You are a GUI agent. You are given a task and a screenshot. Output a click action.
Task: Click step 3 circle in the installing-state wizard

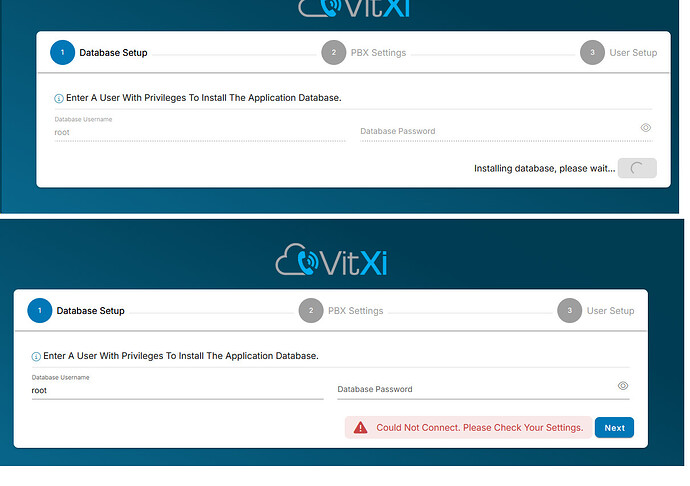coord(592,53)
